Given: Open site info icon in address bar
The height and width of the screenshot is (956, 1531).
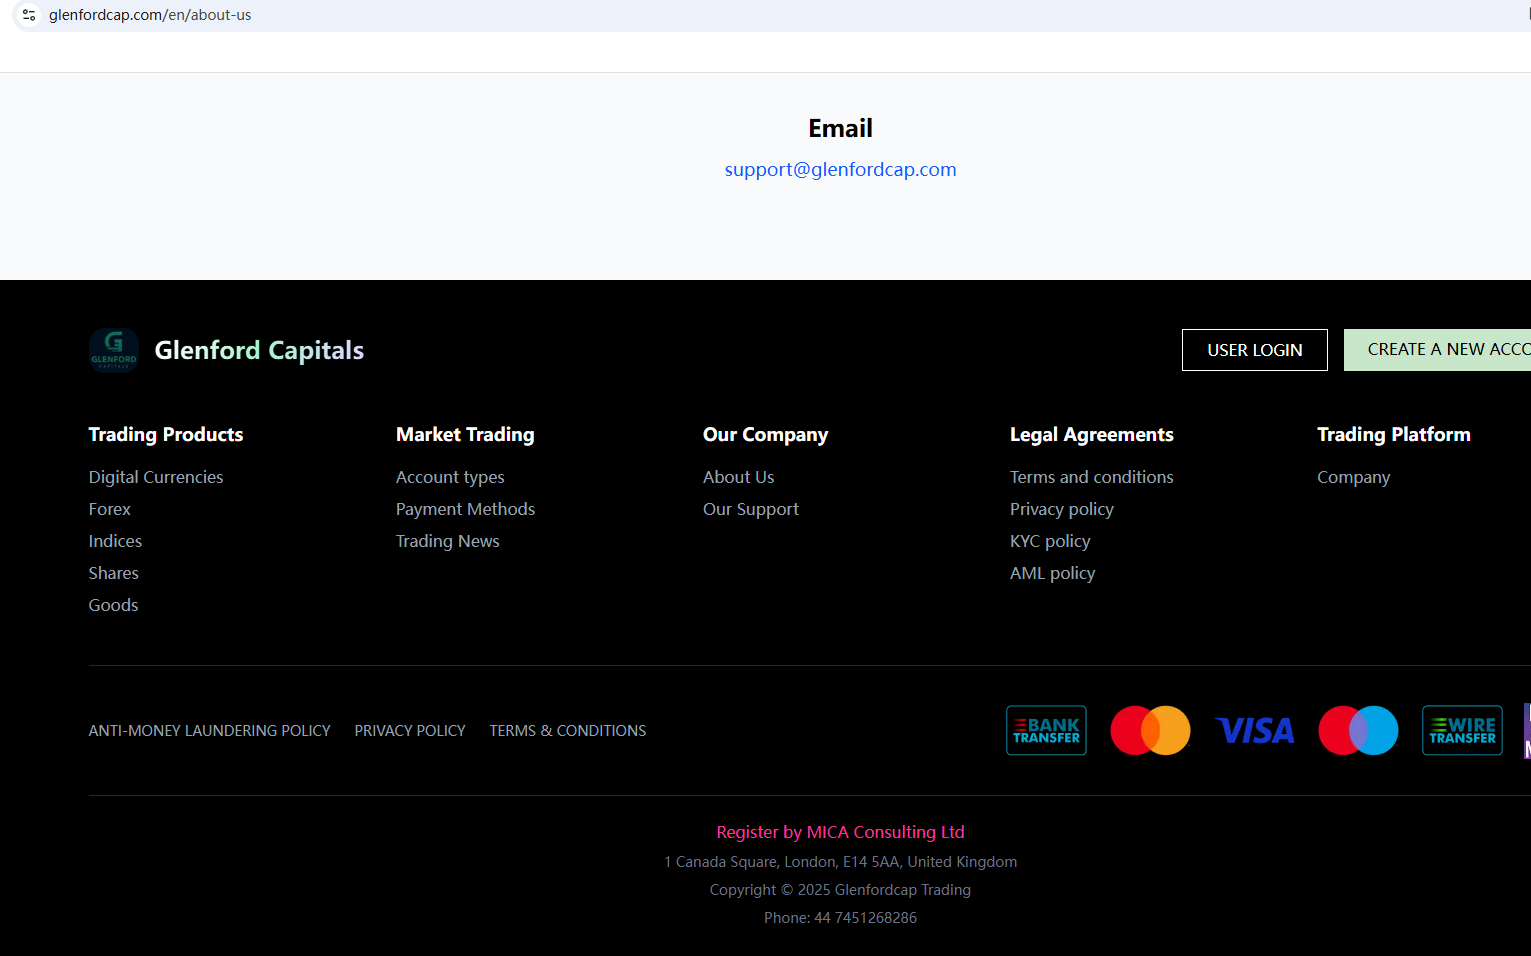Looking at the screenshot, I should (29, 15).
